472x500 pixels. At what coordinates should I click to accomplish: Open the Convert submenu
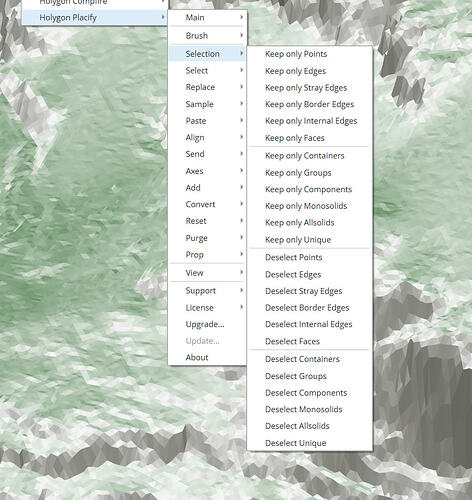[x=207, y=204]
